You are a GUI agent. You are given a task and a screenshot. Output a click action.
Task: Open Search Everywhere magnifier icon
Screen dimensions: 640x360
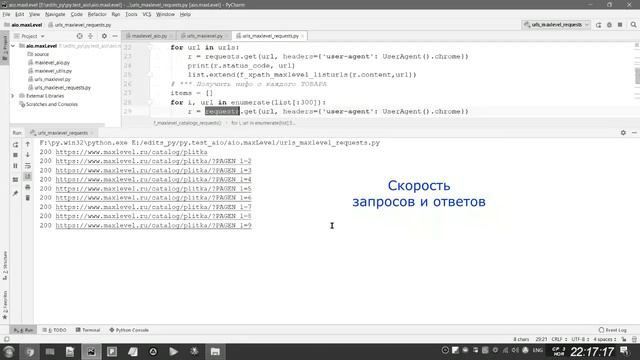tap(633, 25)
